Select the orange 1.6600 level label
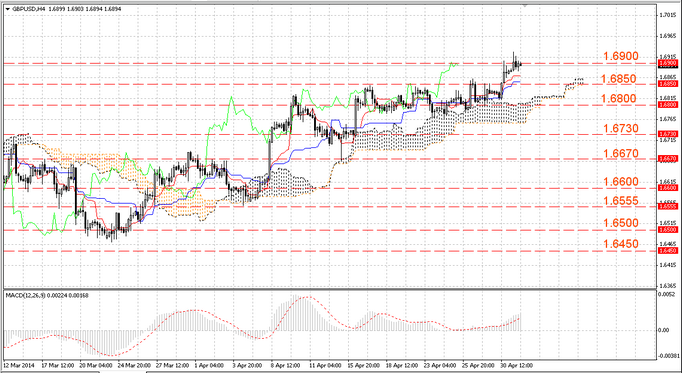The image size is (682, 373). 621,182
